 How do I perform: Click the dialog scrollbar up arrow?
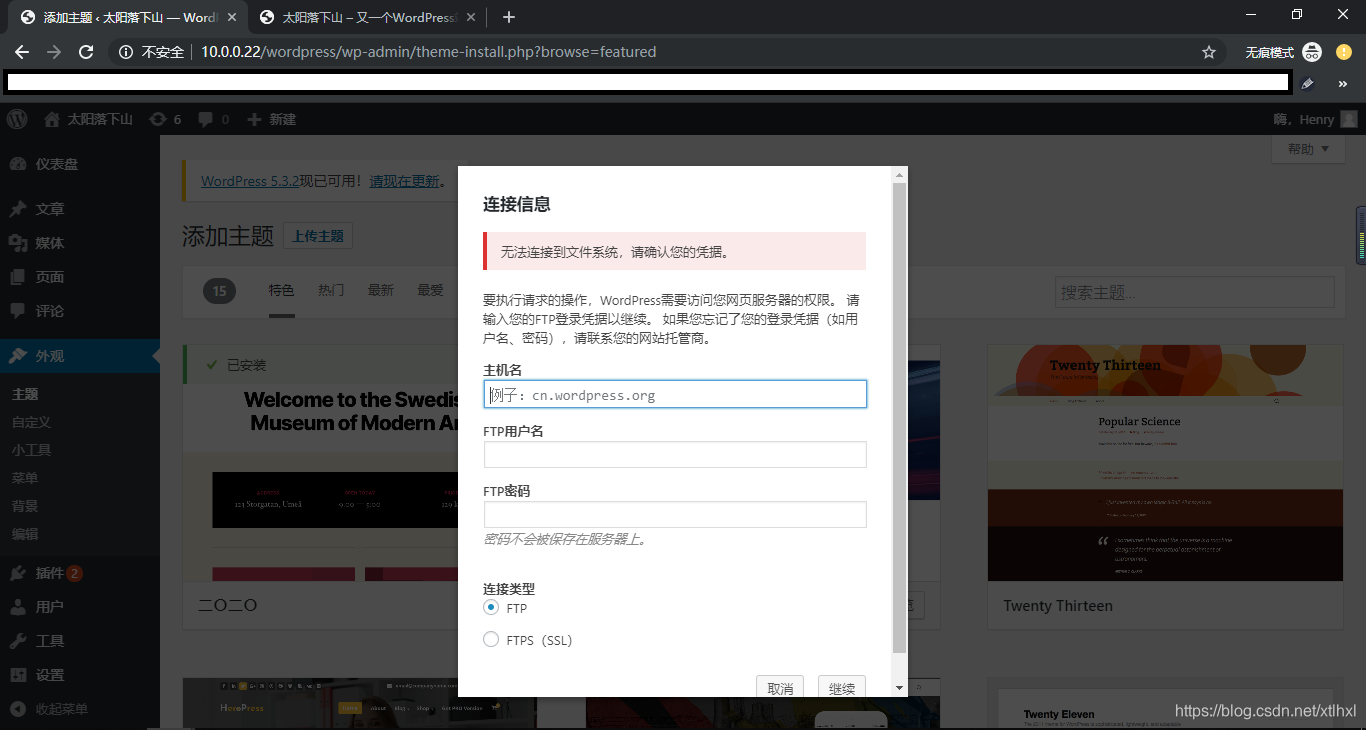[x=899, y=175]
